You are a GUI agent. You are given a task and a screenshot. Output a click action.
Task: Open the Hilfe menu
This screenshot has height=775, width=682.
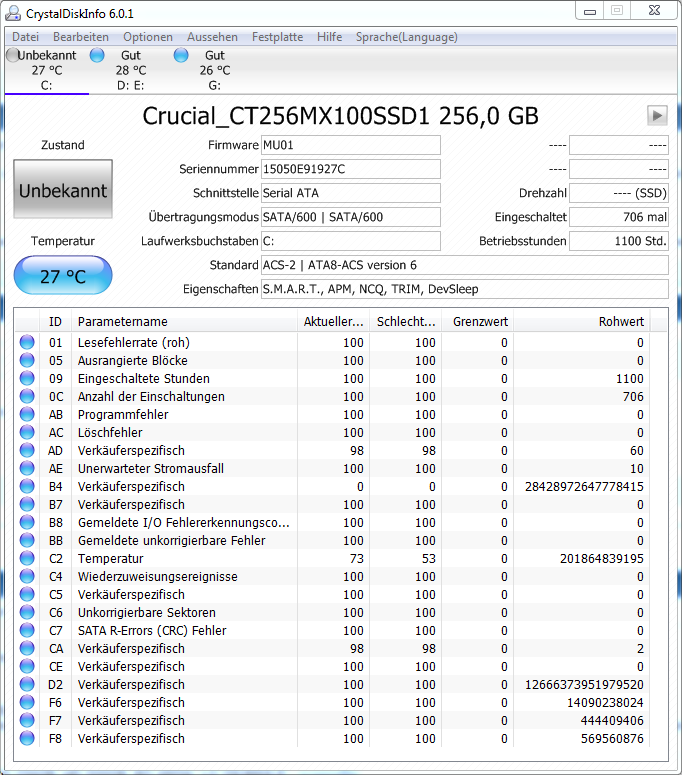point(329,37)
